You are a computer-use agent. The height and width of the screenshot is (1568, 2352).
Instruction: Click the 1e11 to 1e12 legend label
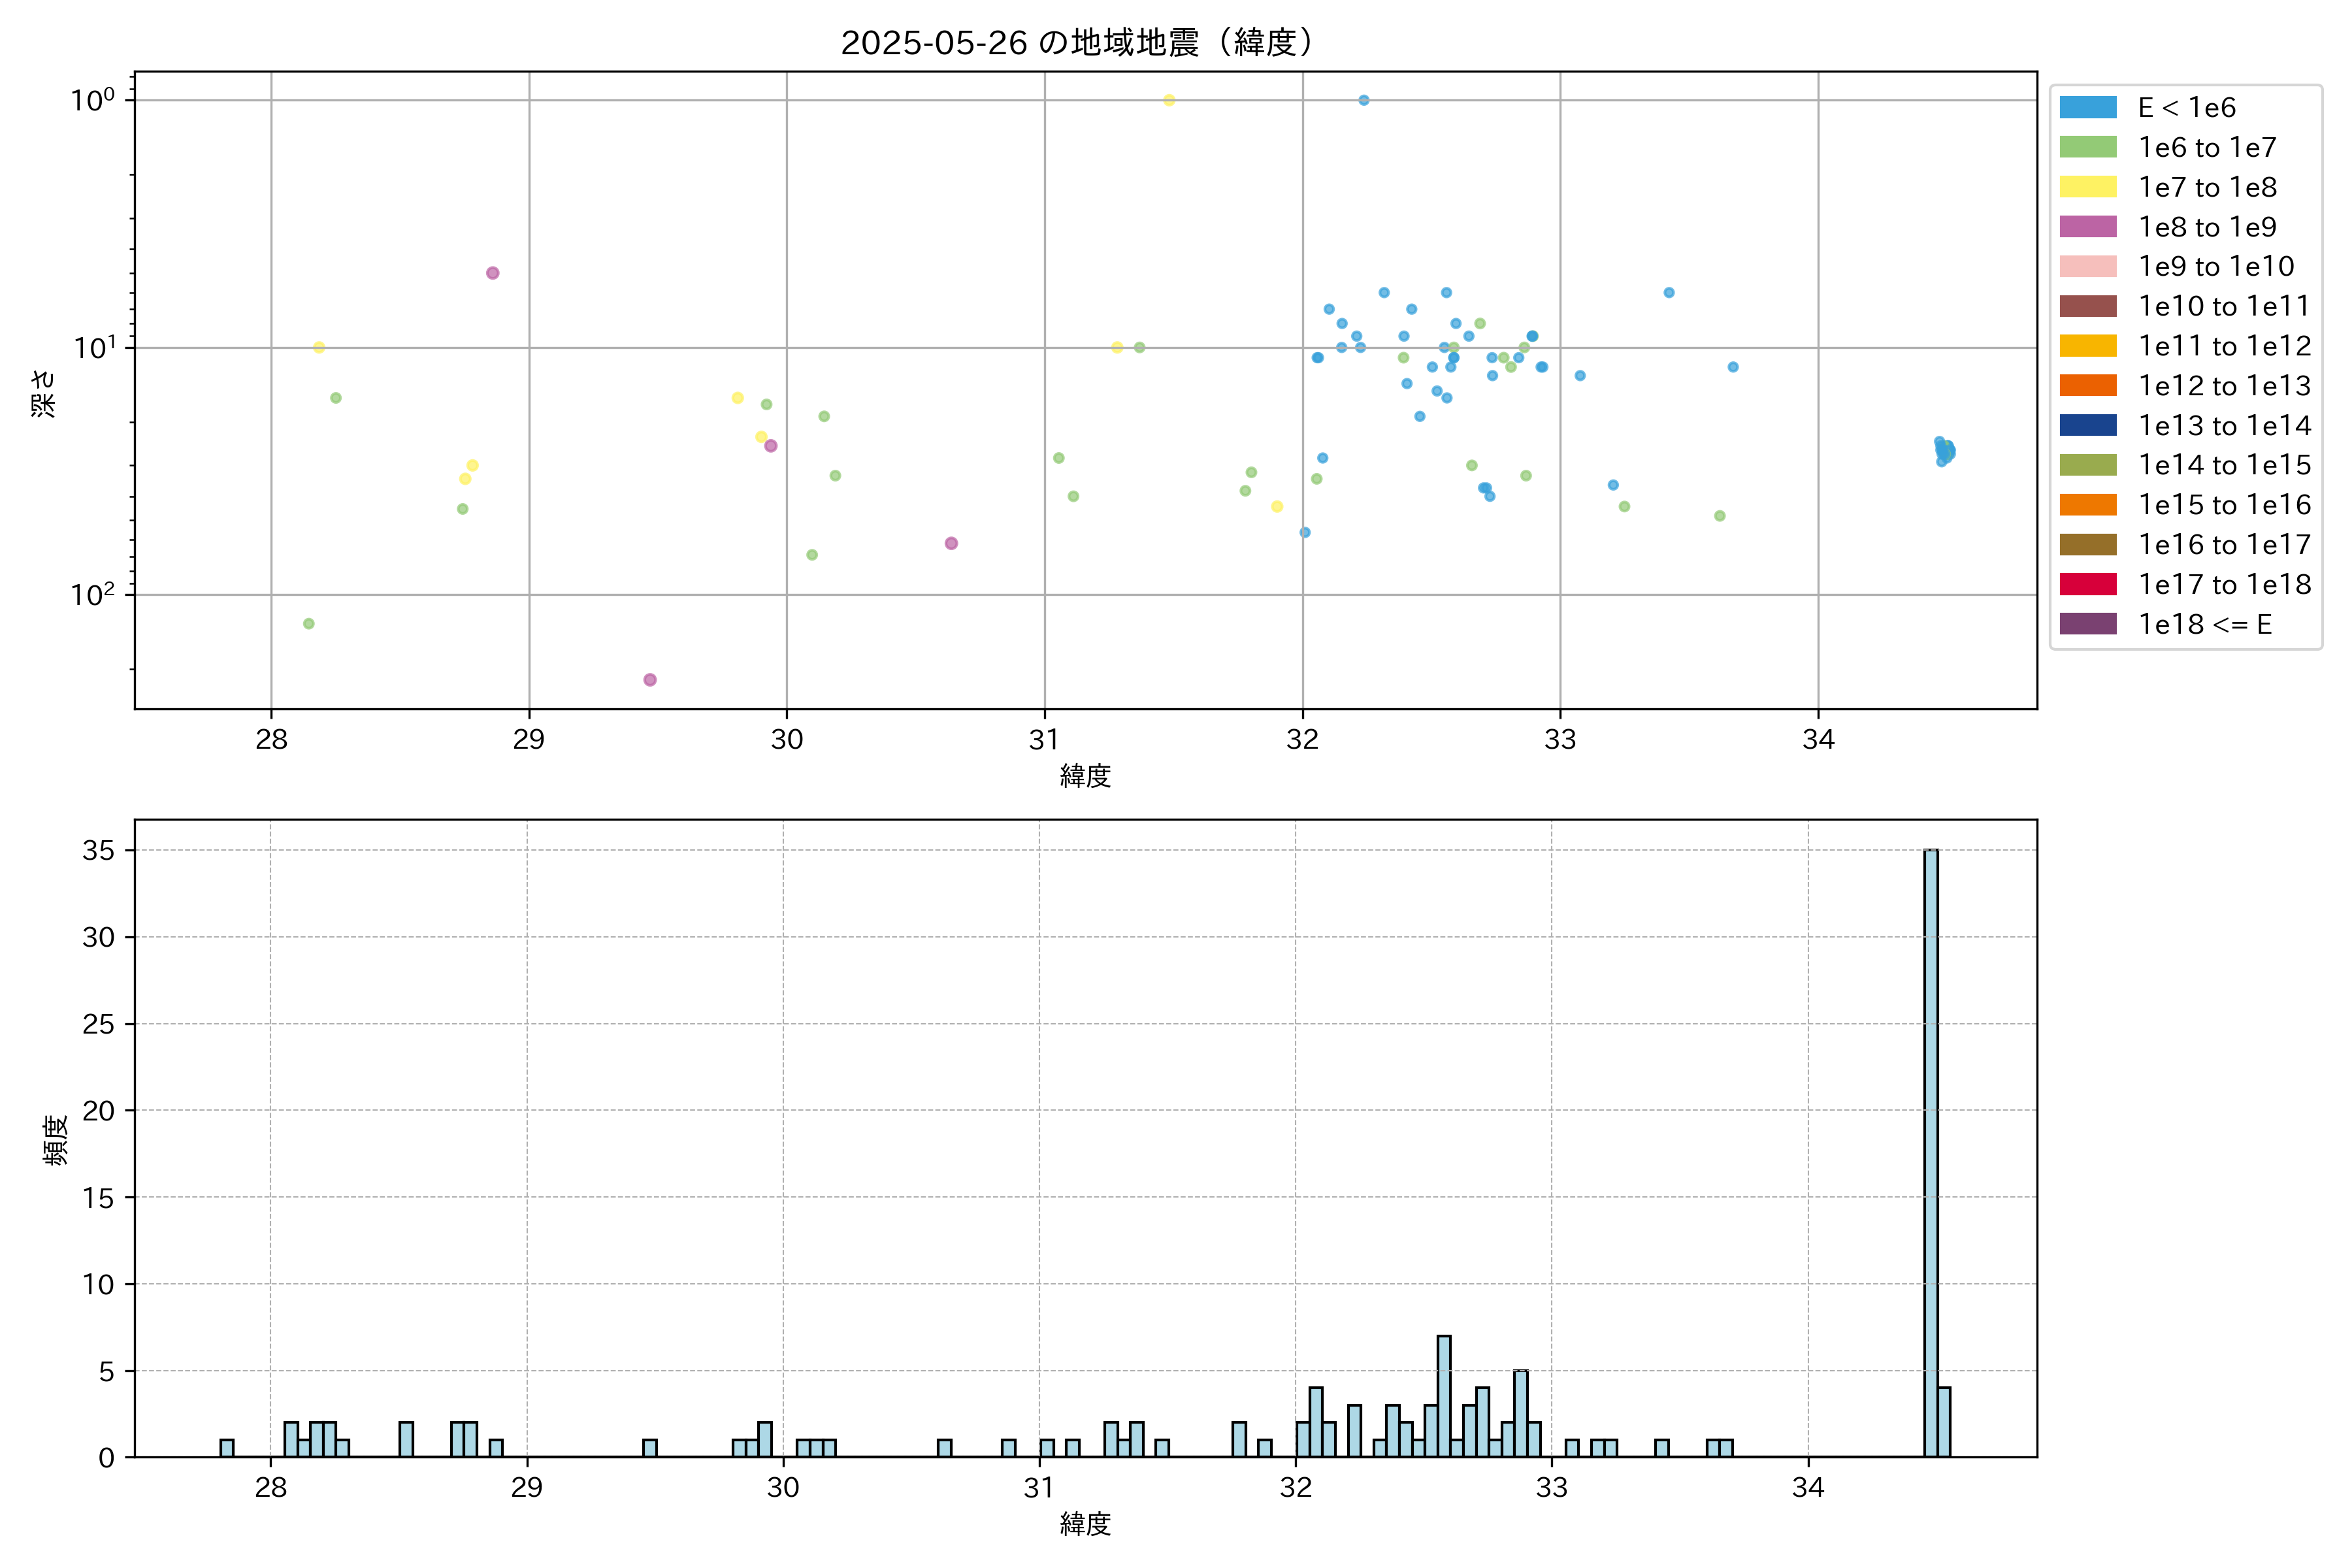click(2224, 346)
